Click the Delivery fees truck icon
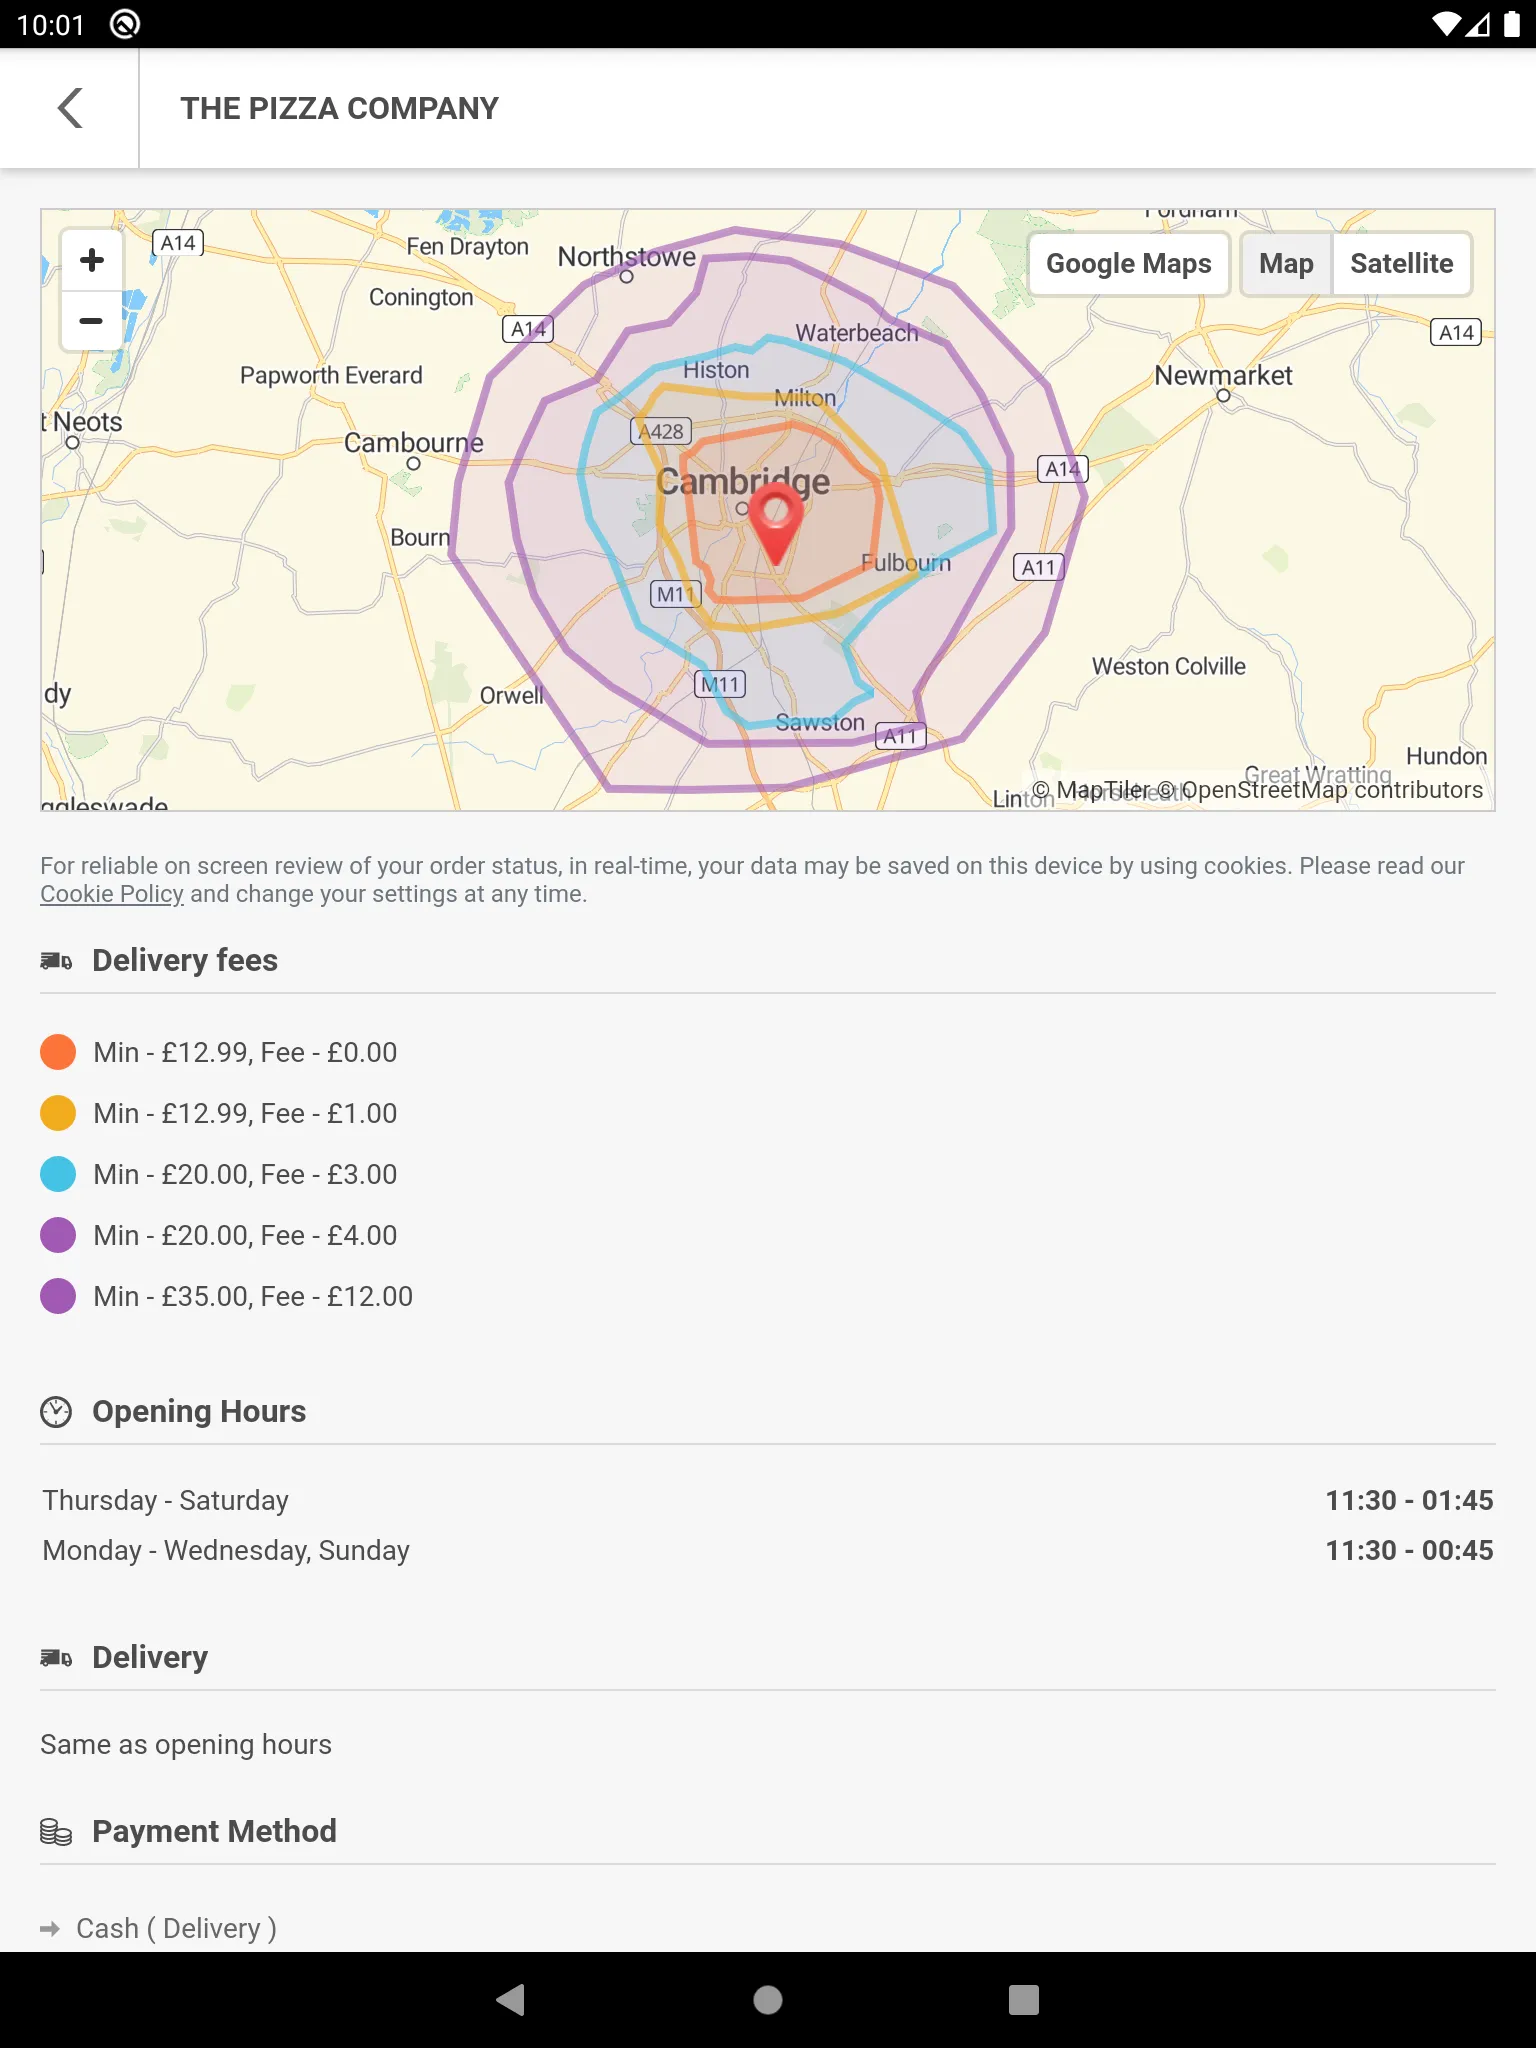The image size is (1536, 2048). (56, 961)
